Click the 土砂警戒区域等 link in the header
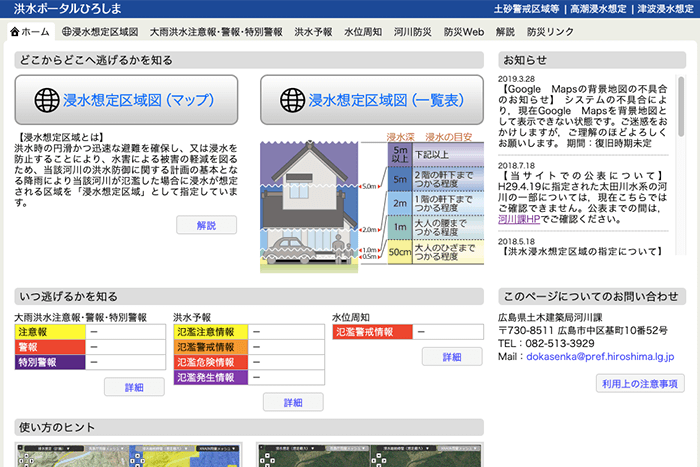This screenshot has width=700, height=467. [528, 8]
